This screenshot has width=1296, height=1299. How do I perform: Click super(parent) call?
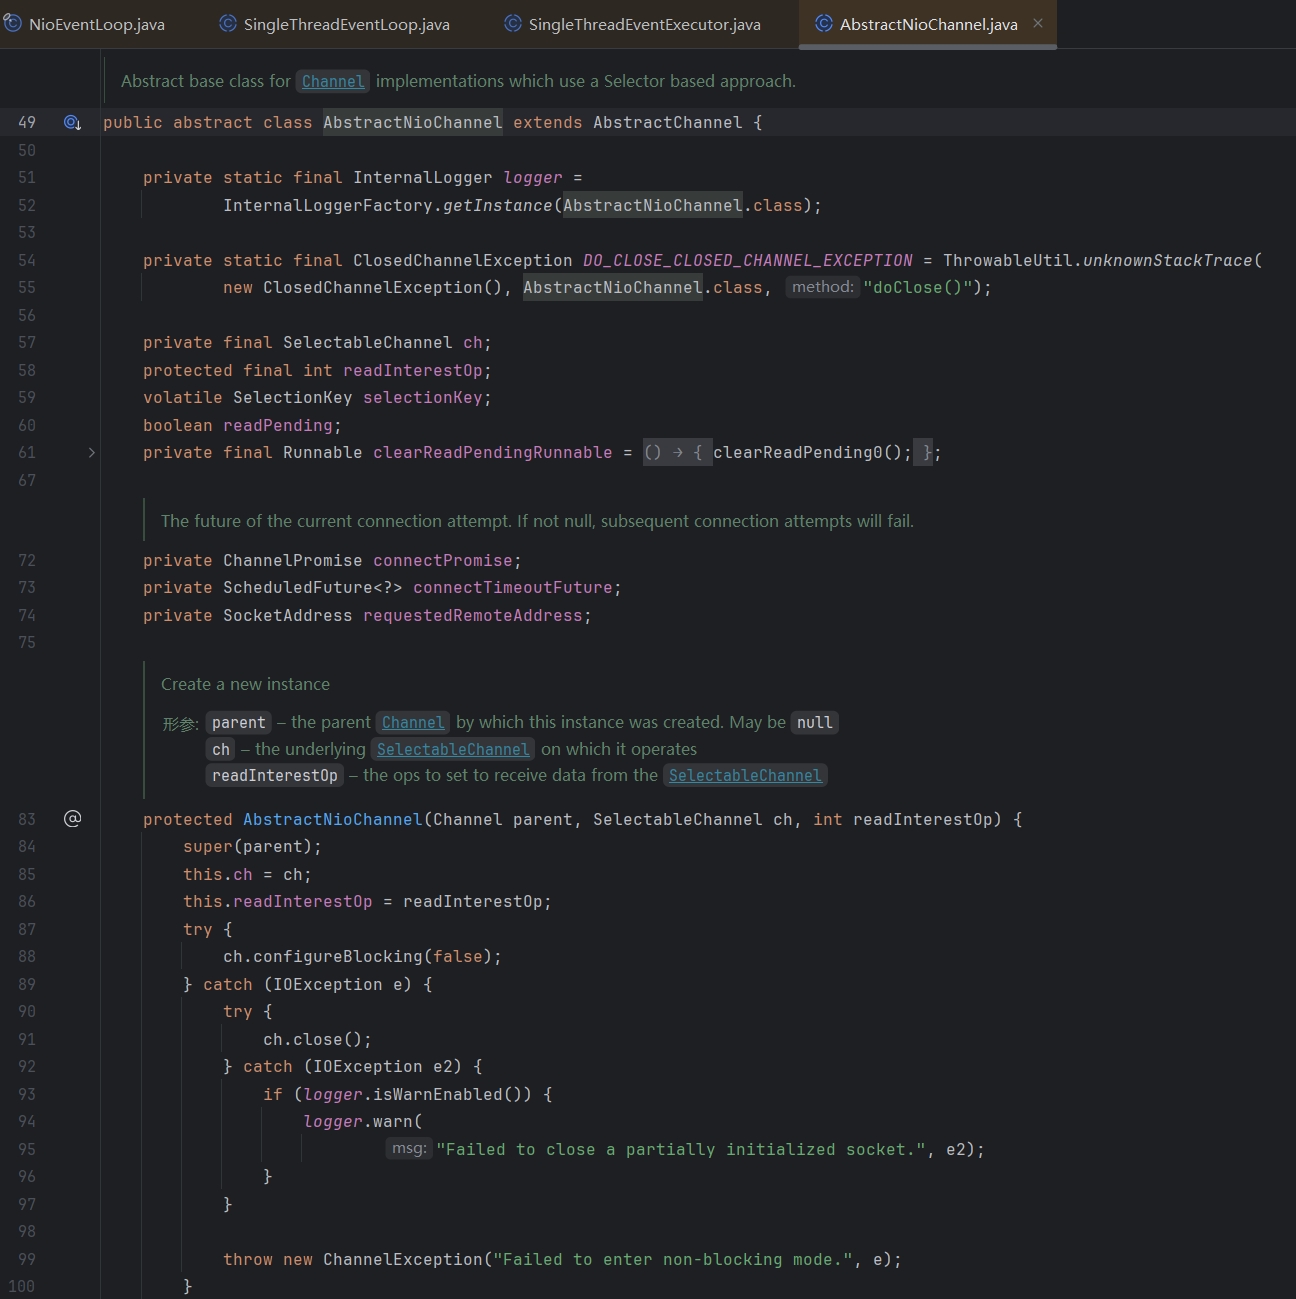[x=252, y=846]
